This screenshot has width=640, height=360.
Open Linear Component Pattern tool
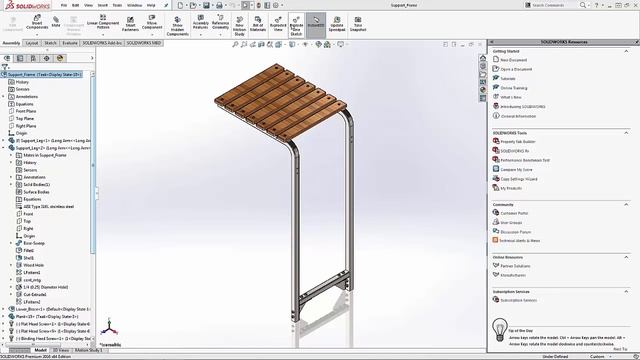tap(103, 22)
